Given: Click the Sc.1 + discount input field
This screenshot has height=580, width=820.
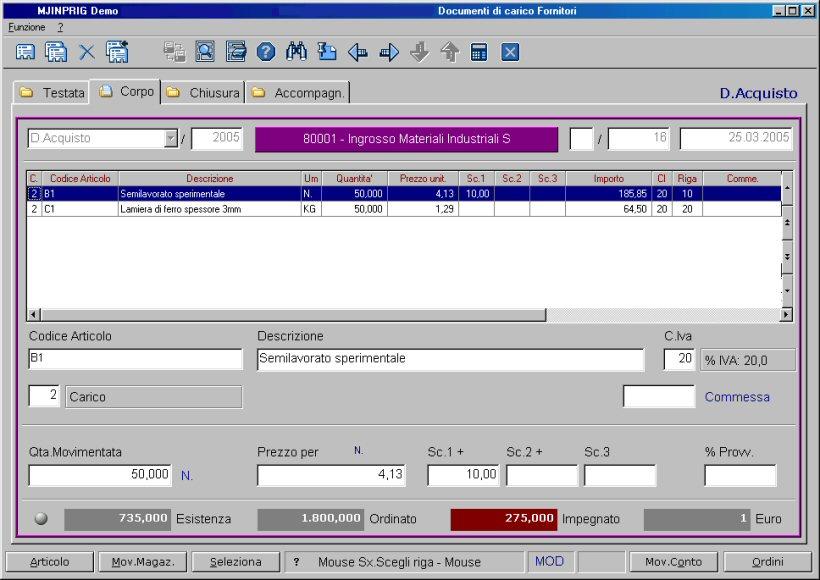Looking at the screenshot, I should click(463, 475).
